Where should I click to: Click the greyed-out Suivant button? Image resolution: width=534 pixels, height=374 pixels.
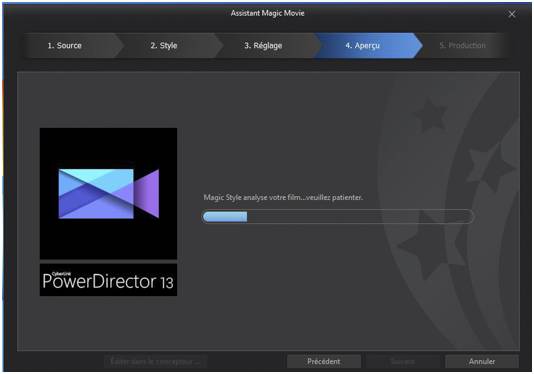click(403, 361)
